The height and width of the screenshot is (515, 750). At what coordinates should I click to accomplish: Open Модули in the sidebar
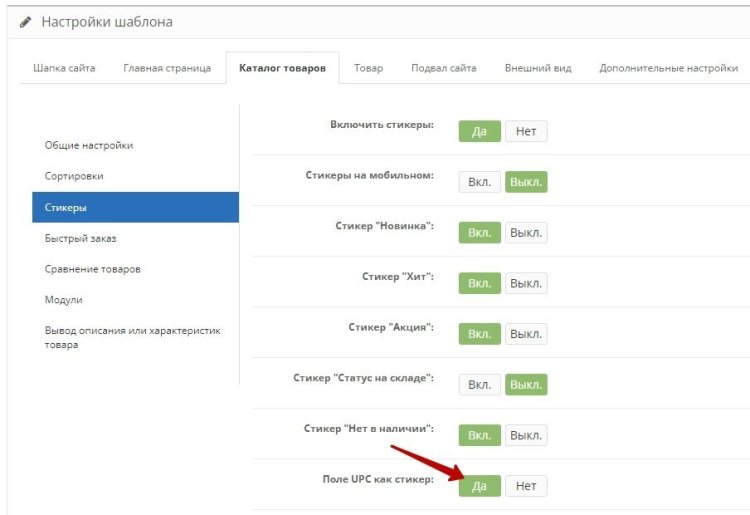[64, 299]
